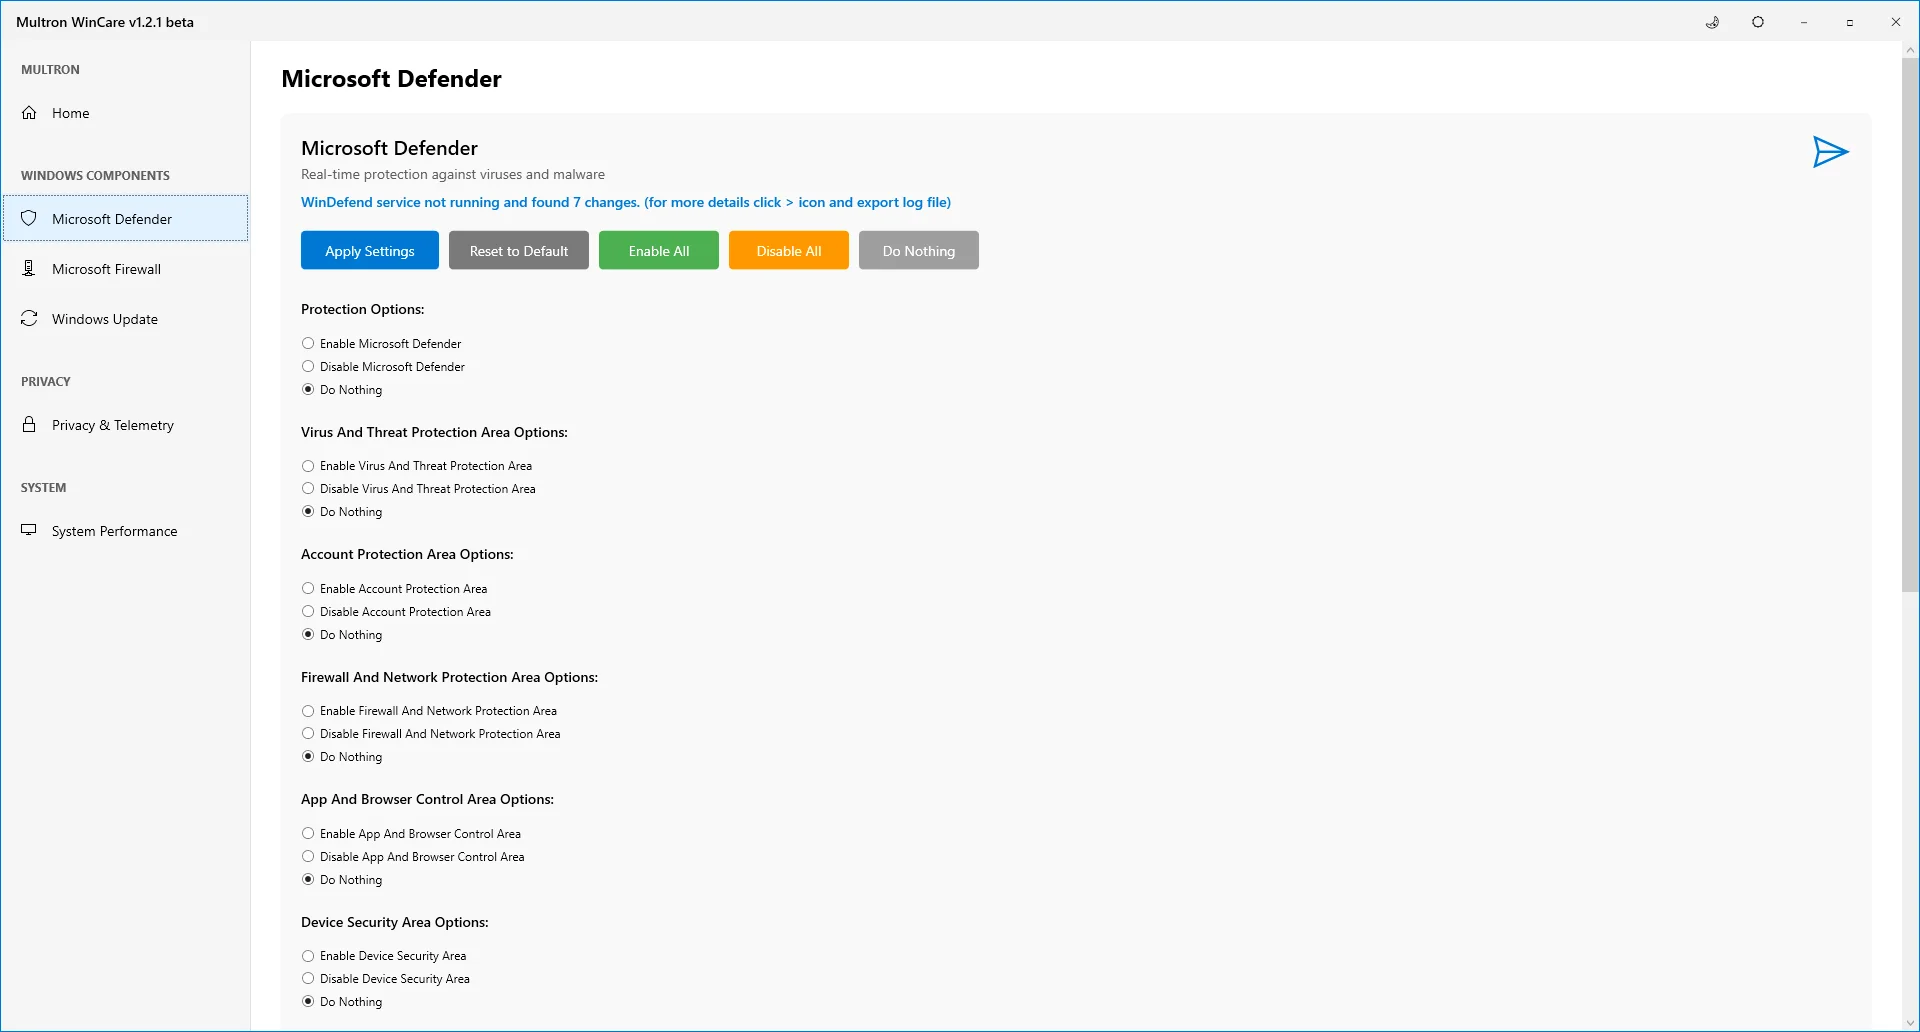
Task: Click the orange Disable All button
Action: [789, 251]
